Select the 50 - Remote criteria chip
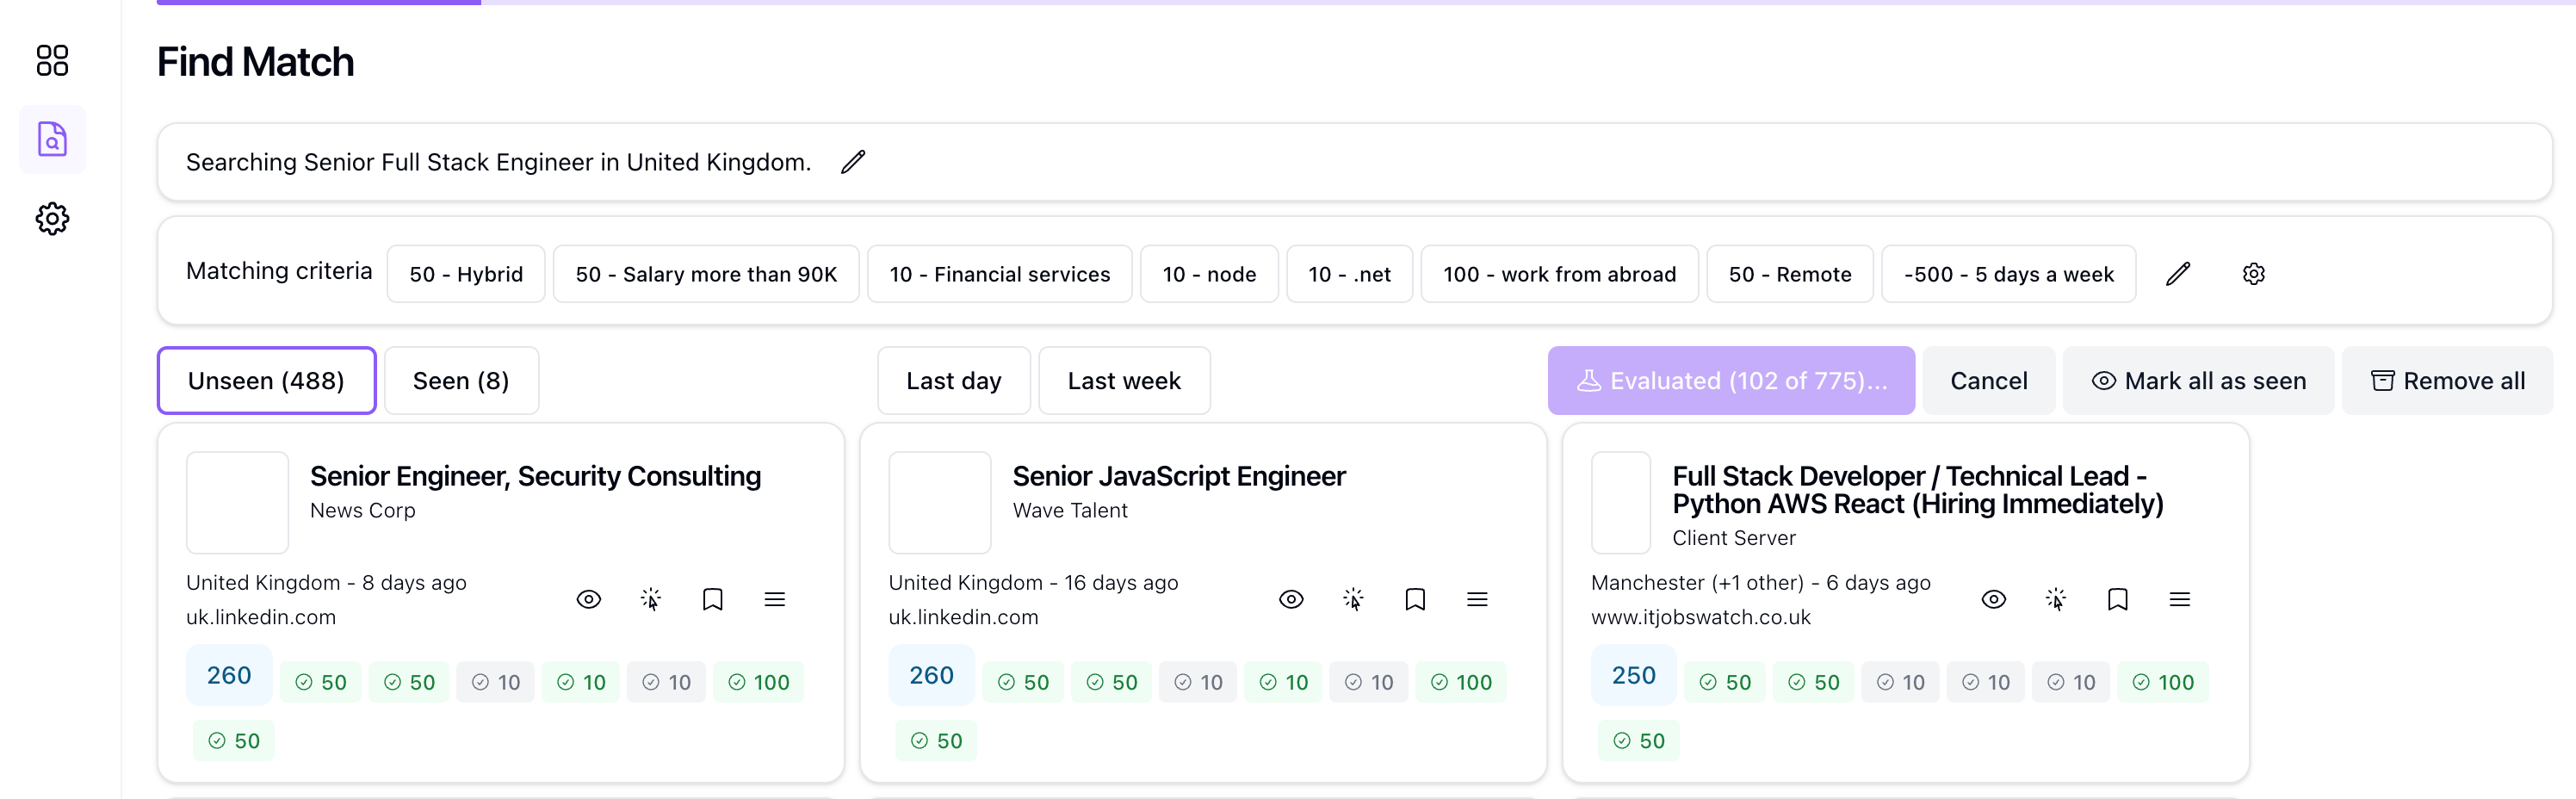Image resolution: width=2576 pixels, height=799 pixels. click(x=1790, y=274)
